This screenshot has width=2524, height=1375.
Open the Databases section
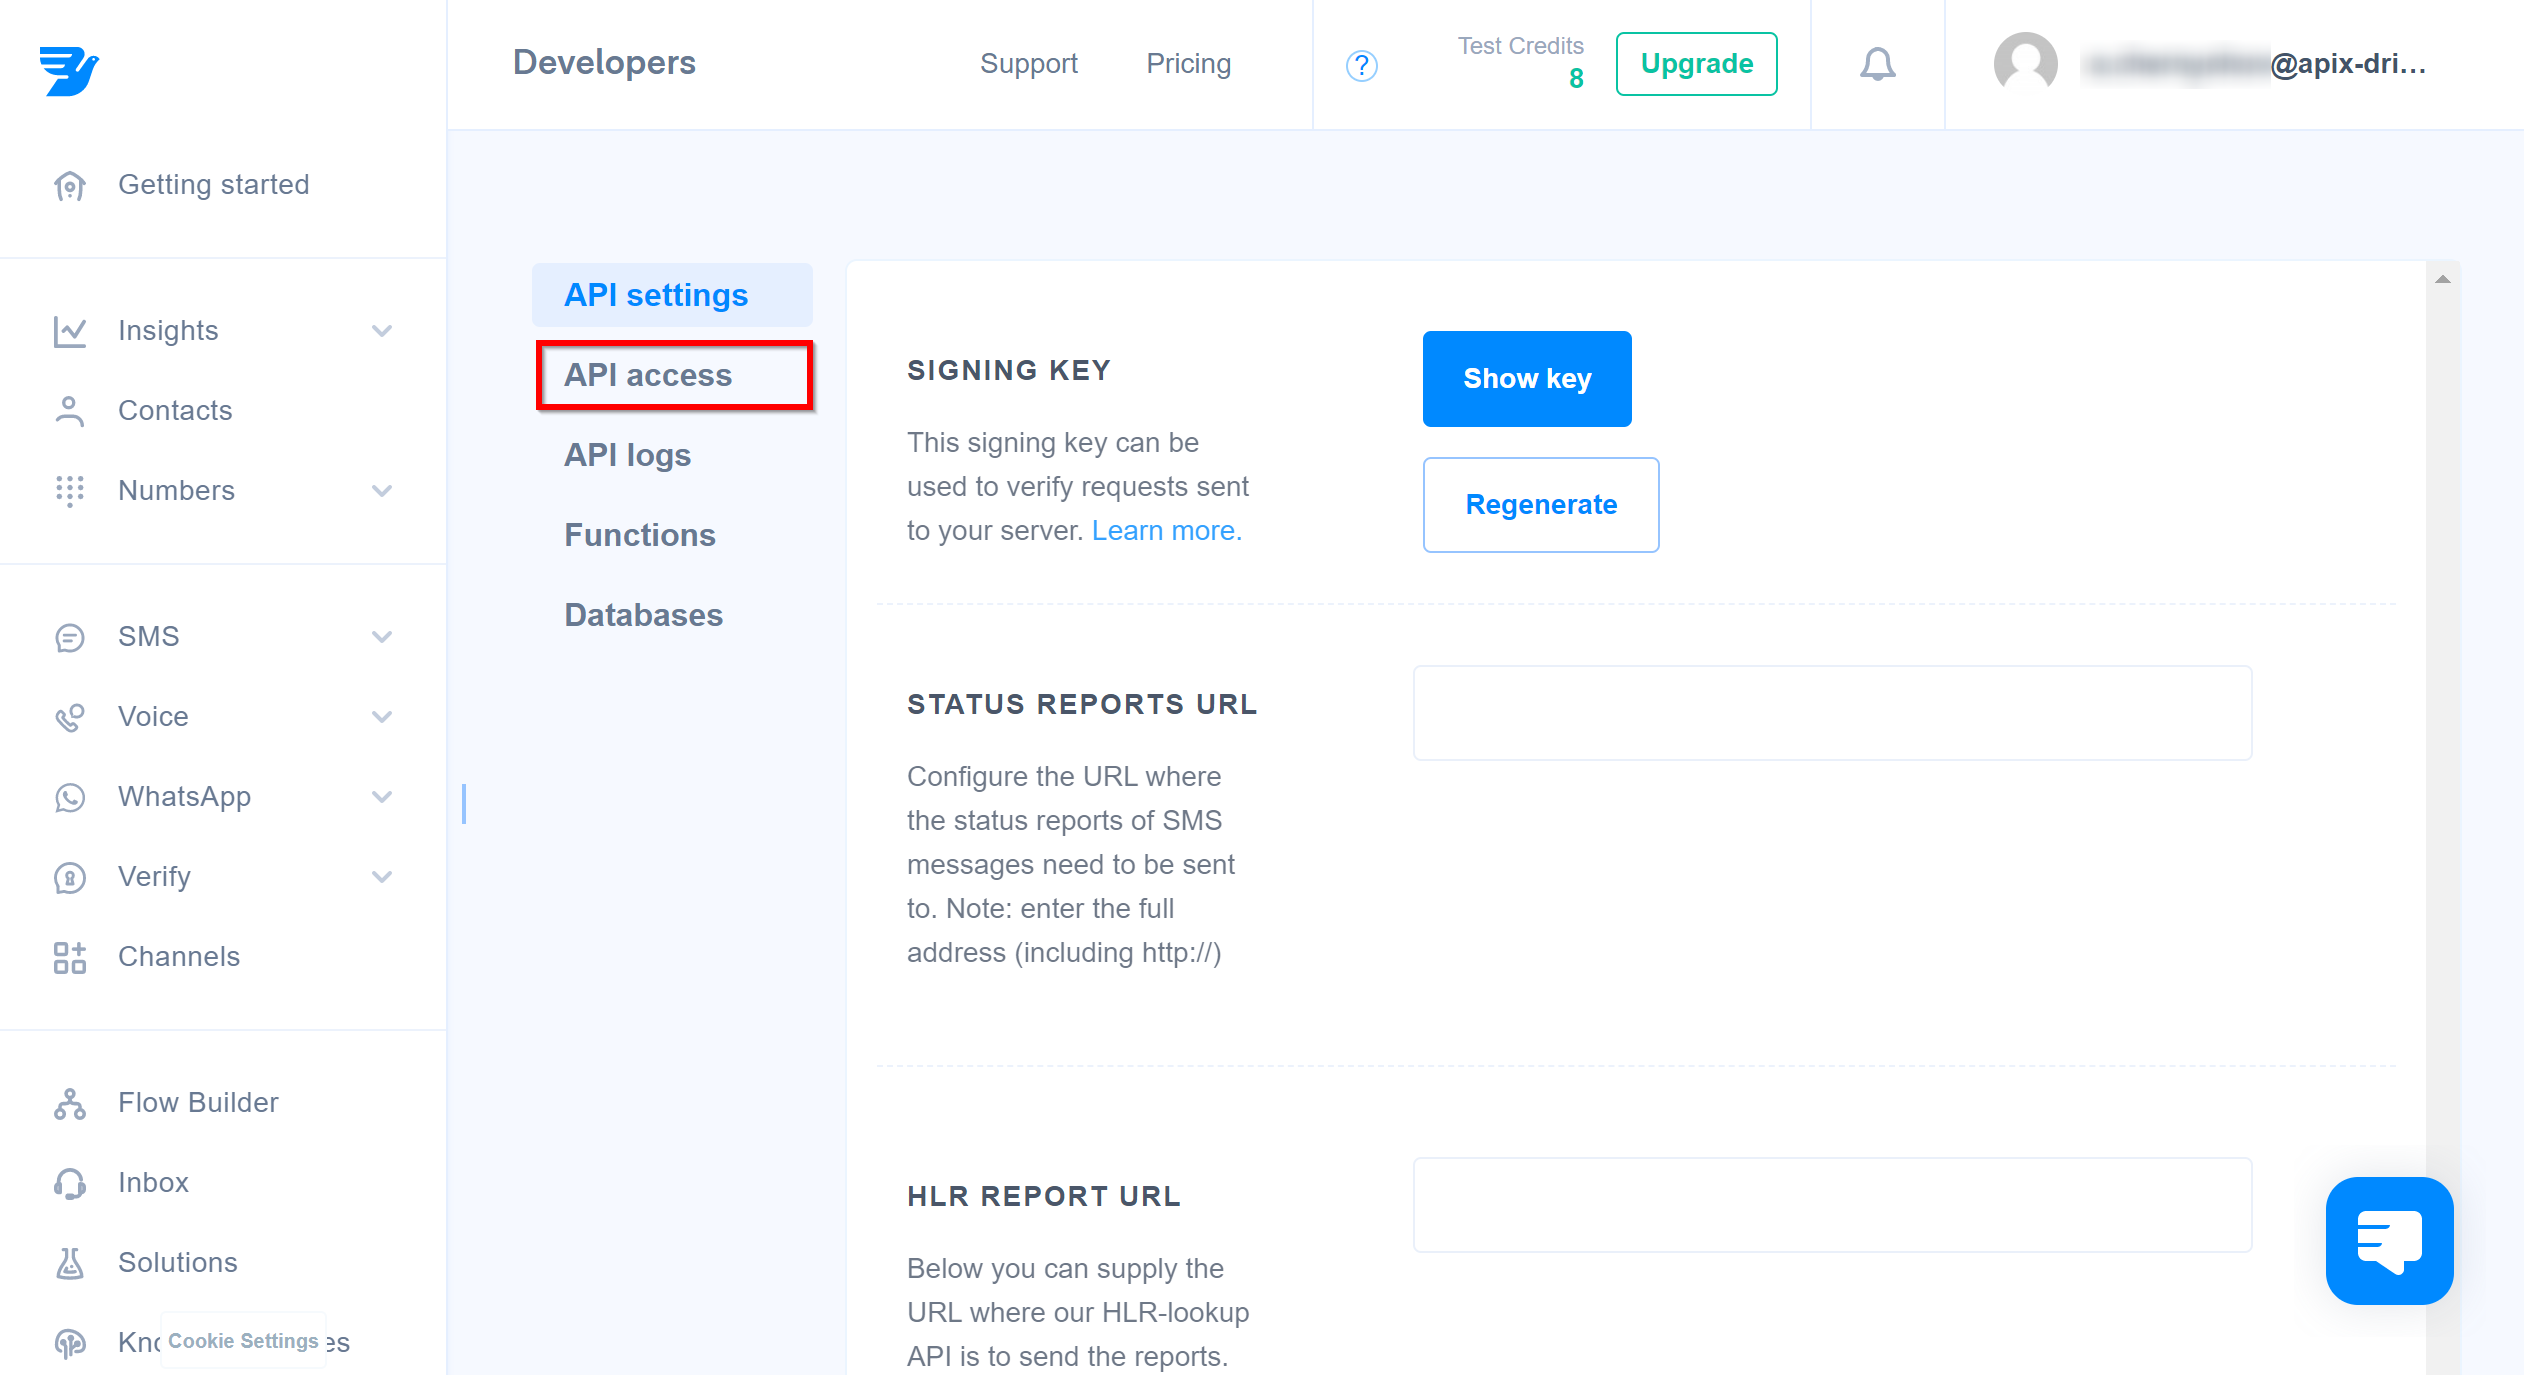click(643, 615)
